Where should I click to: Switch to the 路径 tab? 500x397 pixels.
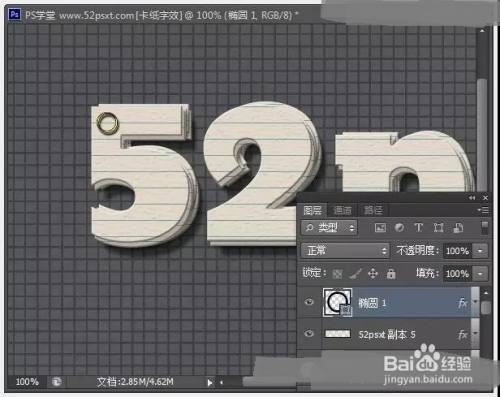click(x=373, y=210)
